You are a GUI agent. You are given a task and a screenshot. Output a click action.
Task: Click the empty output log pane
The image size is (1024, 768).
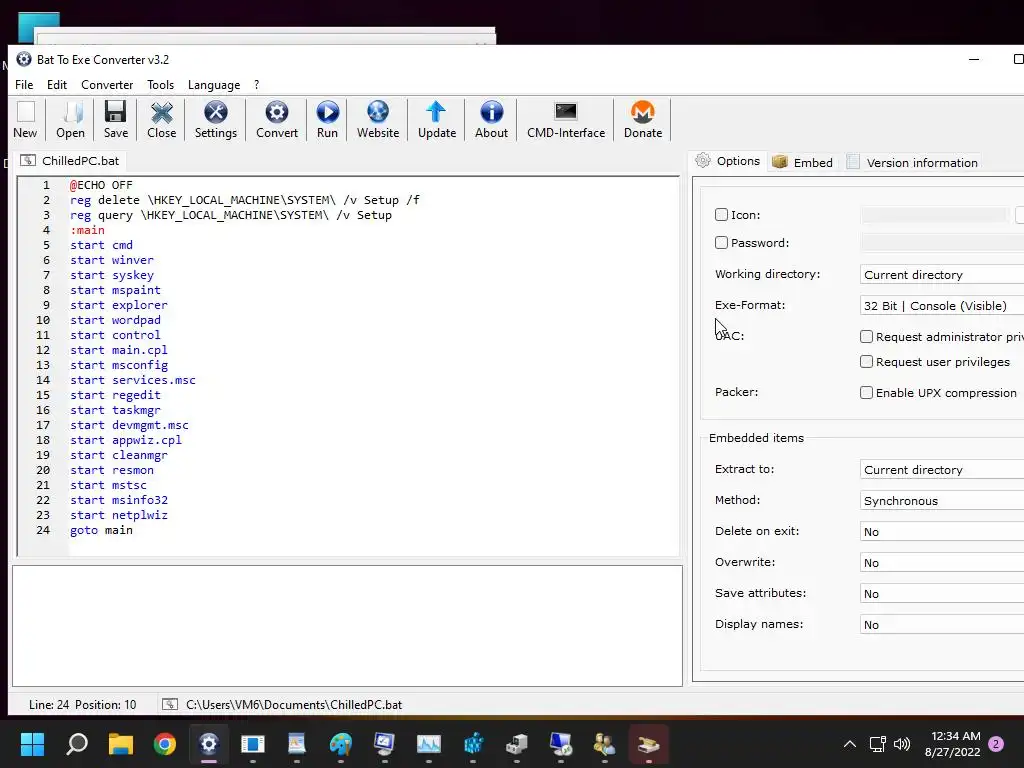click(x=347, y=626)
